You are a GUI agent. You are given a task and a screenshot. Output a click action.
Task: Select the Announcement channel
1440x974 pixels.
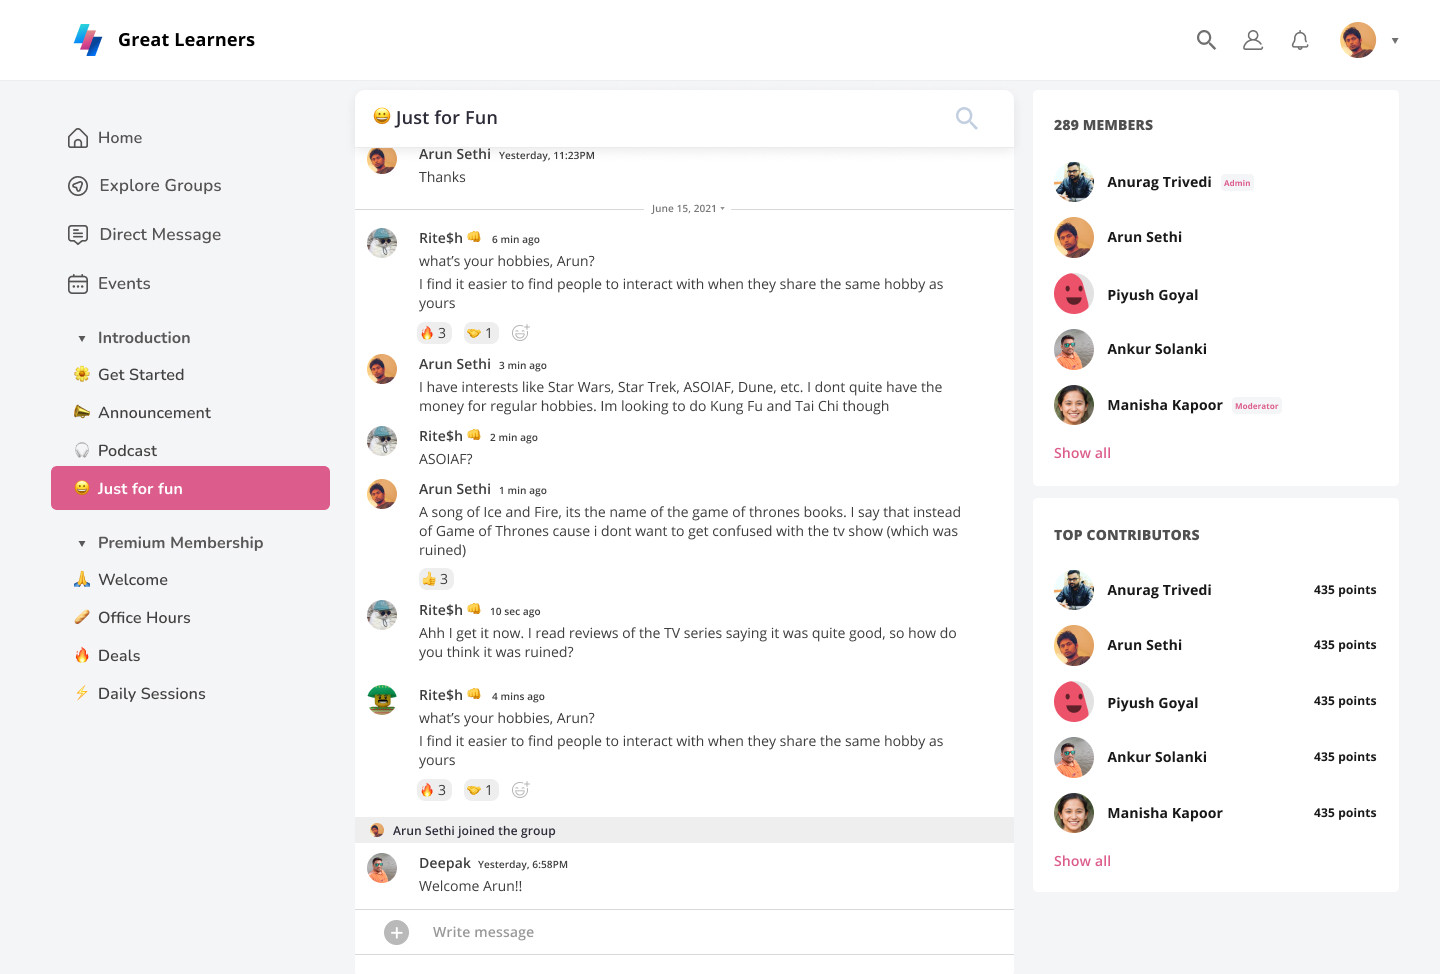[x=154, y=413]
